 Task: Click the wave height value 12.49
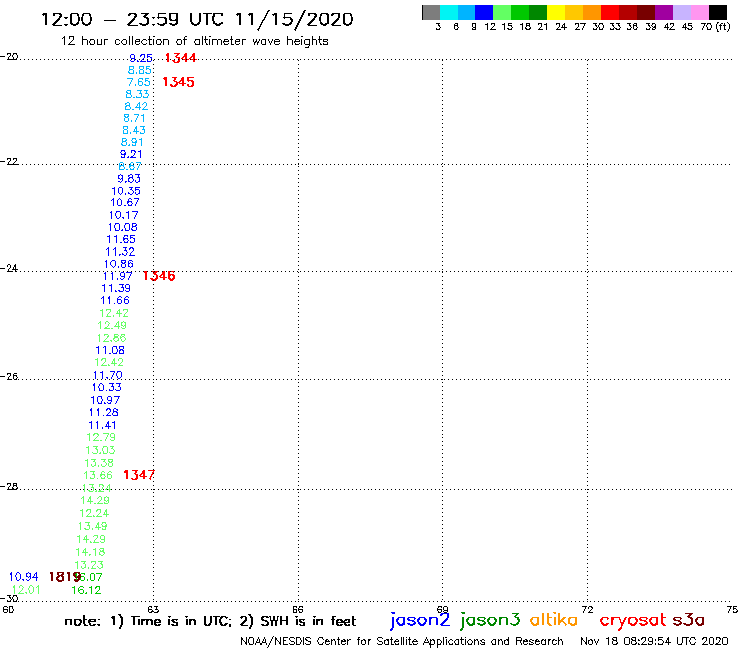(x=112, y=326)
